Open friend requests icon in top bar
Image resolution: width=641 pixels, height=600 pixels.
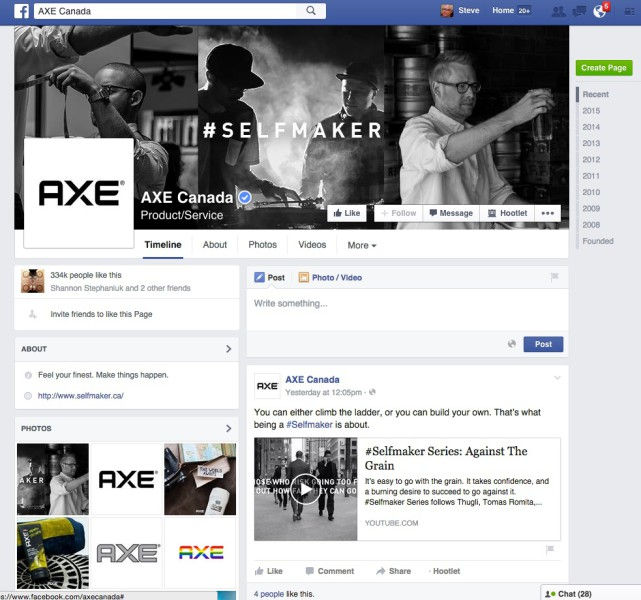tap(558, 11)
